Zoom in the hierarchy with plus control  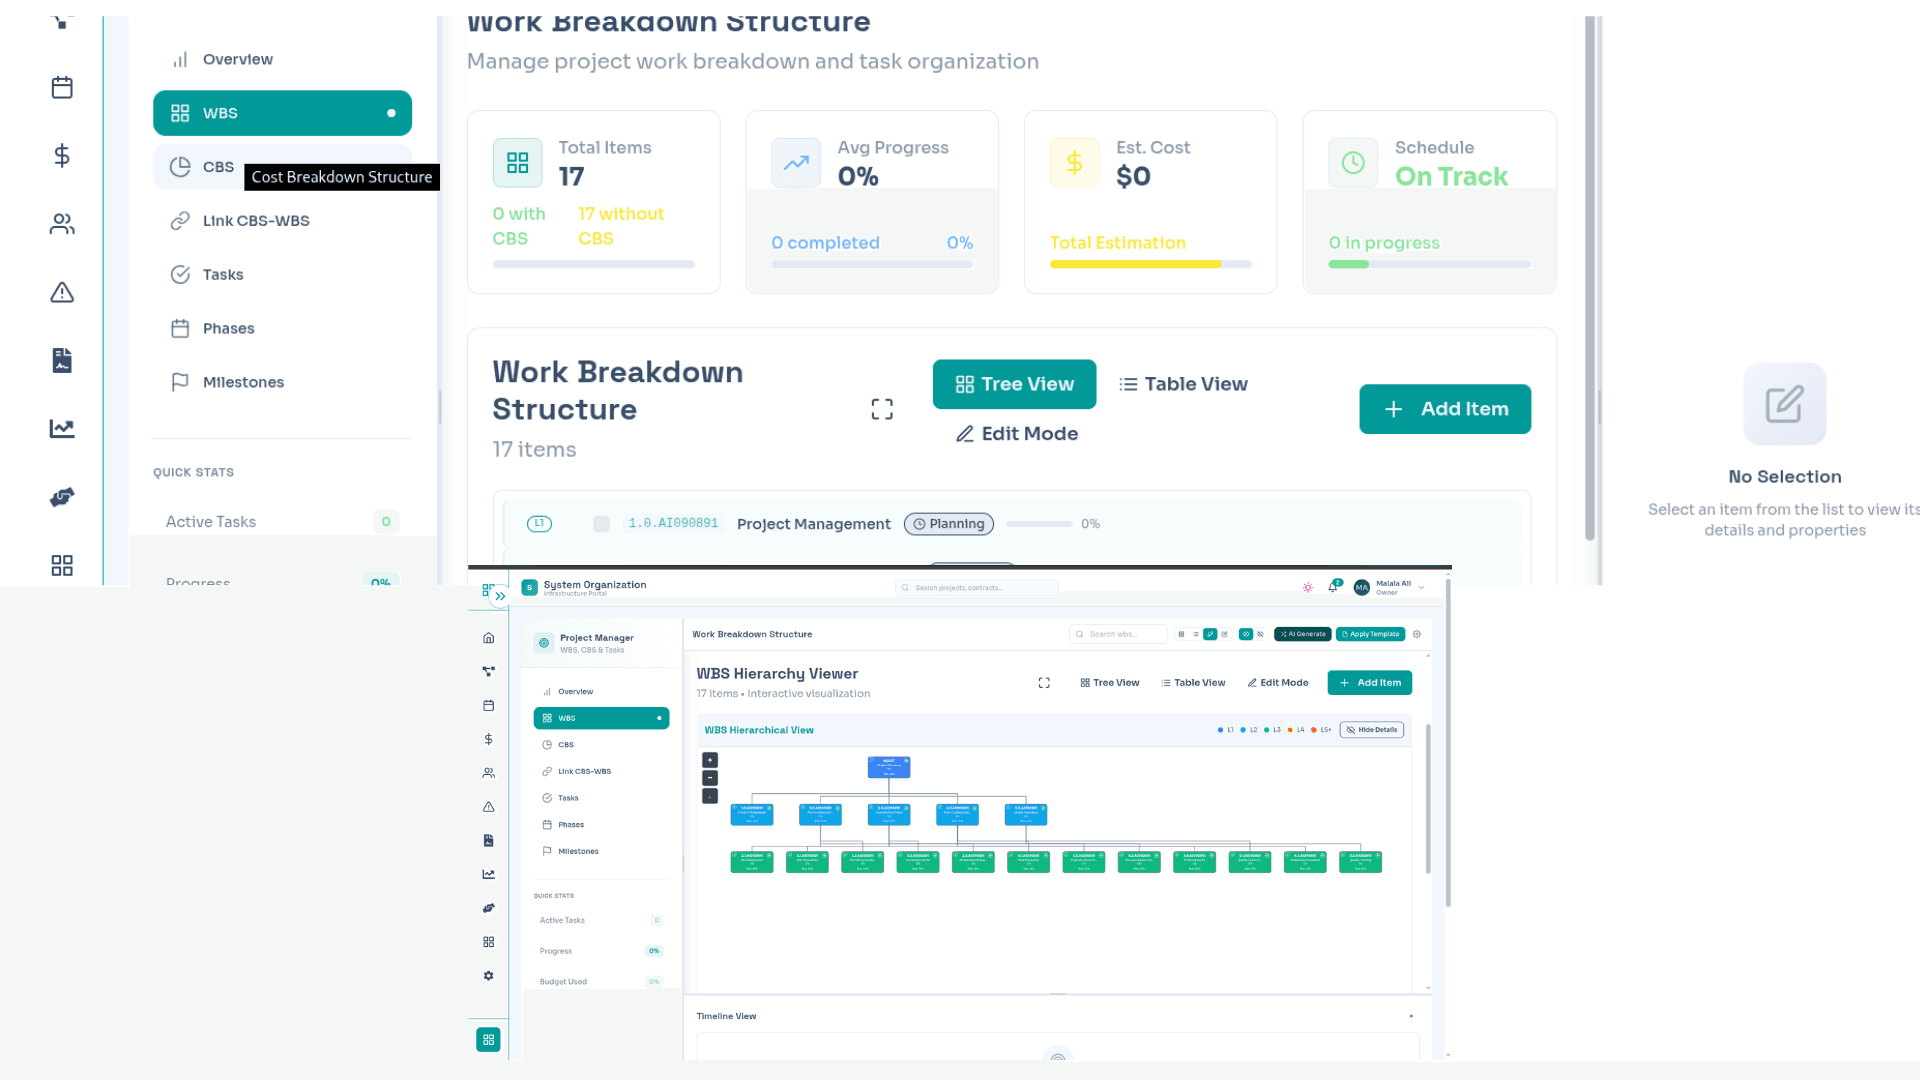click(710, 760)
